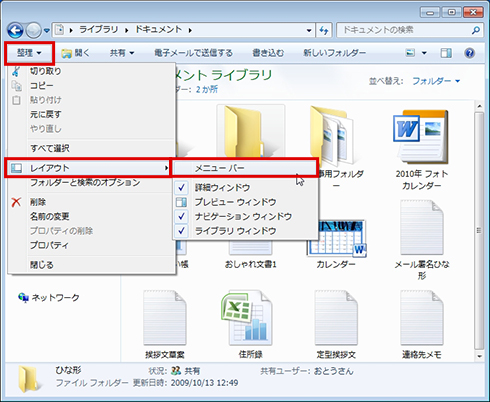This screenshot has width=490, height=402.
Task: Click the change view icon in toolbar
Action: coord(410,53)
